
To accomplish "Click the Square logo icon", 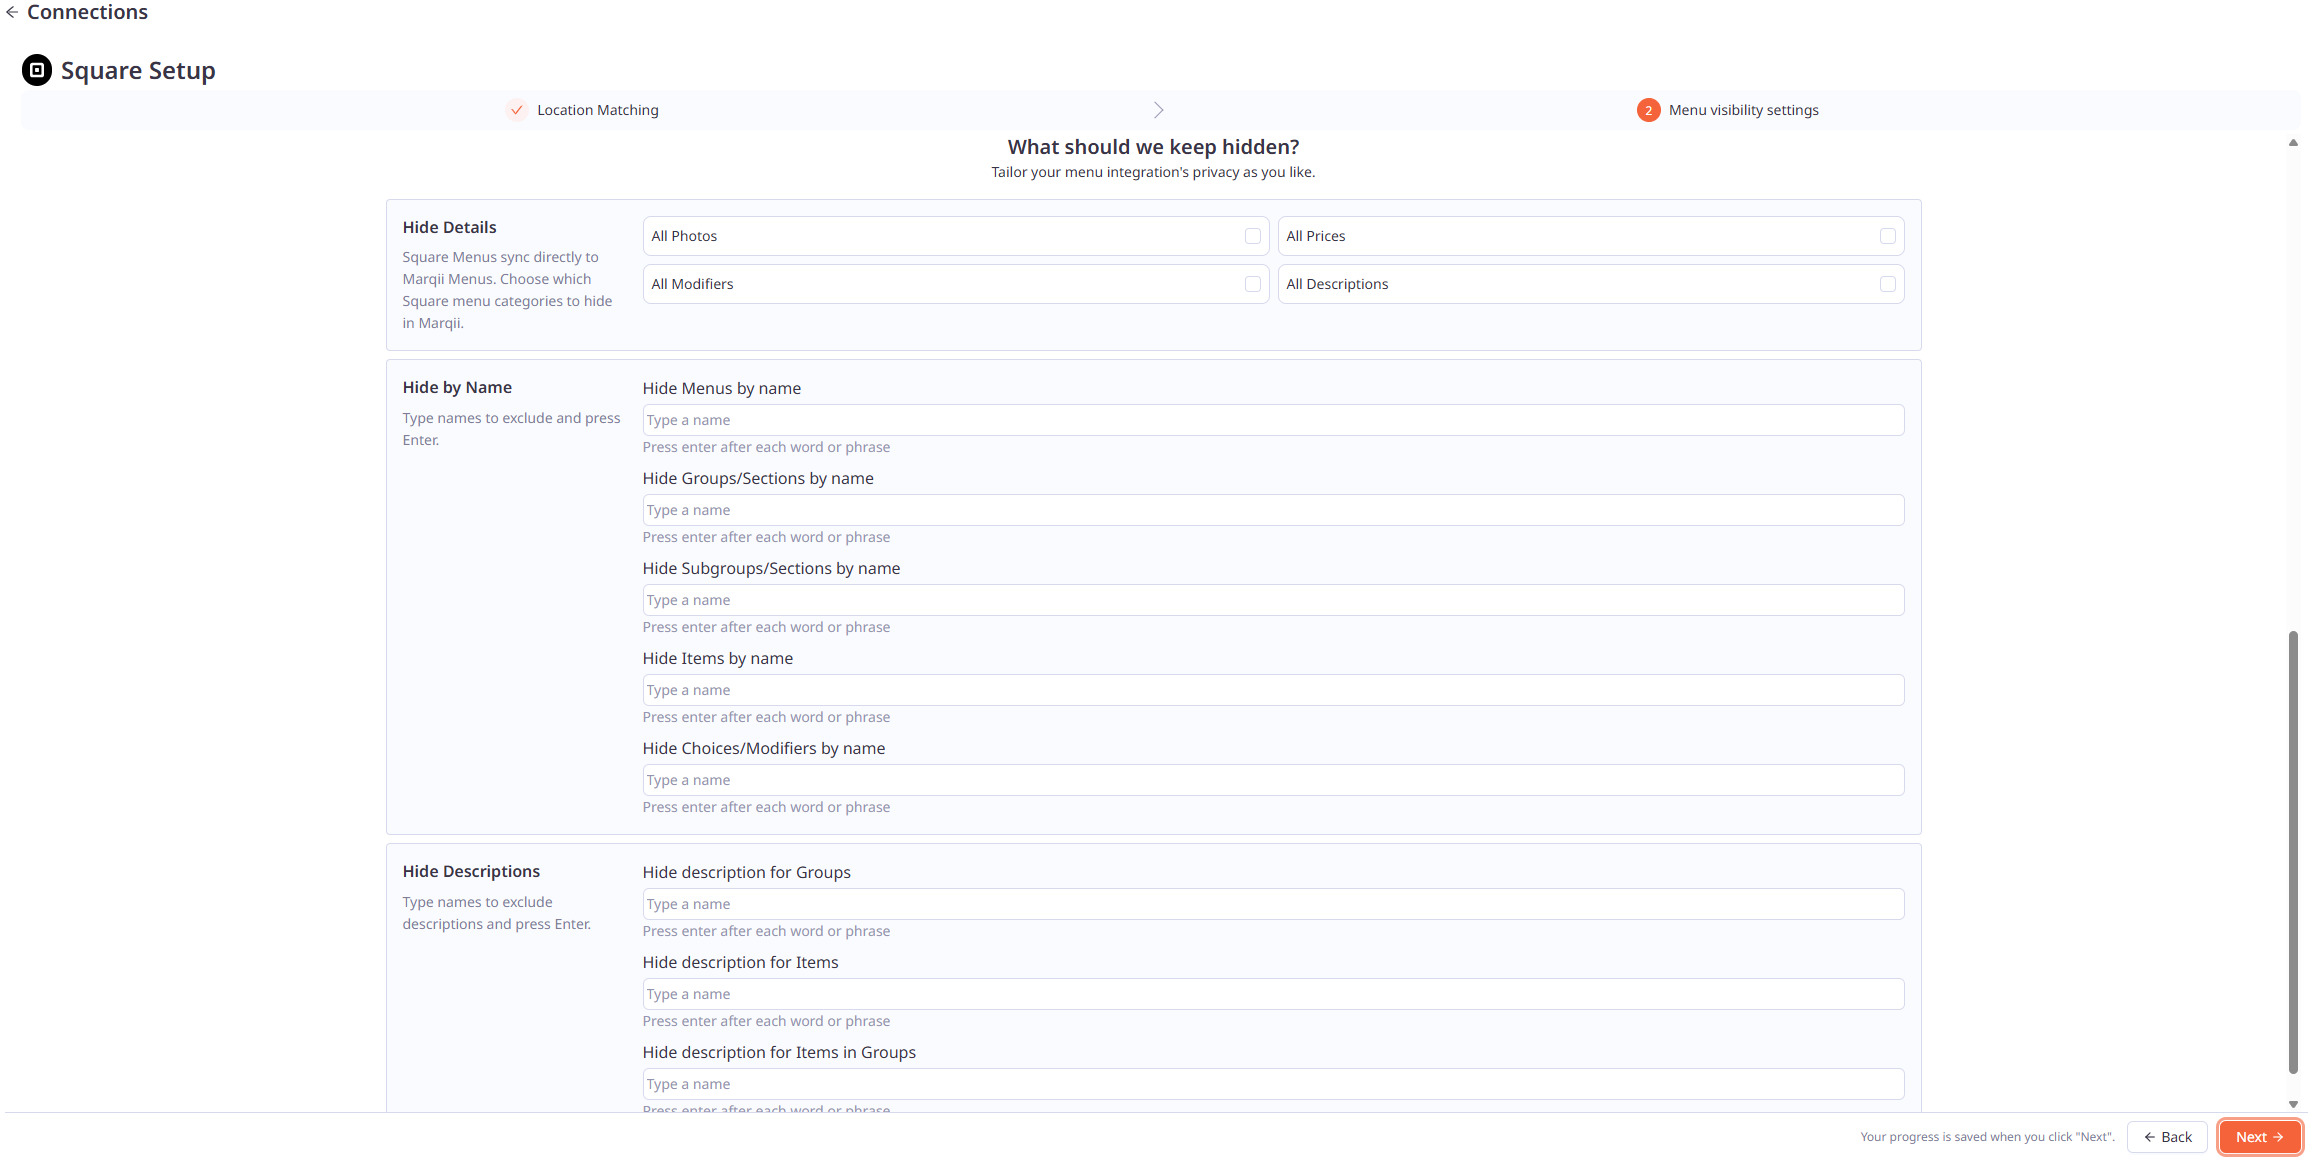I will tap(37, 70).
